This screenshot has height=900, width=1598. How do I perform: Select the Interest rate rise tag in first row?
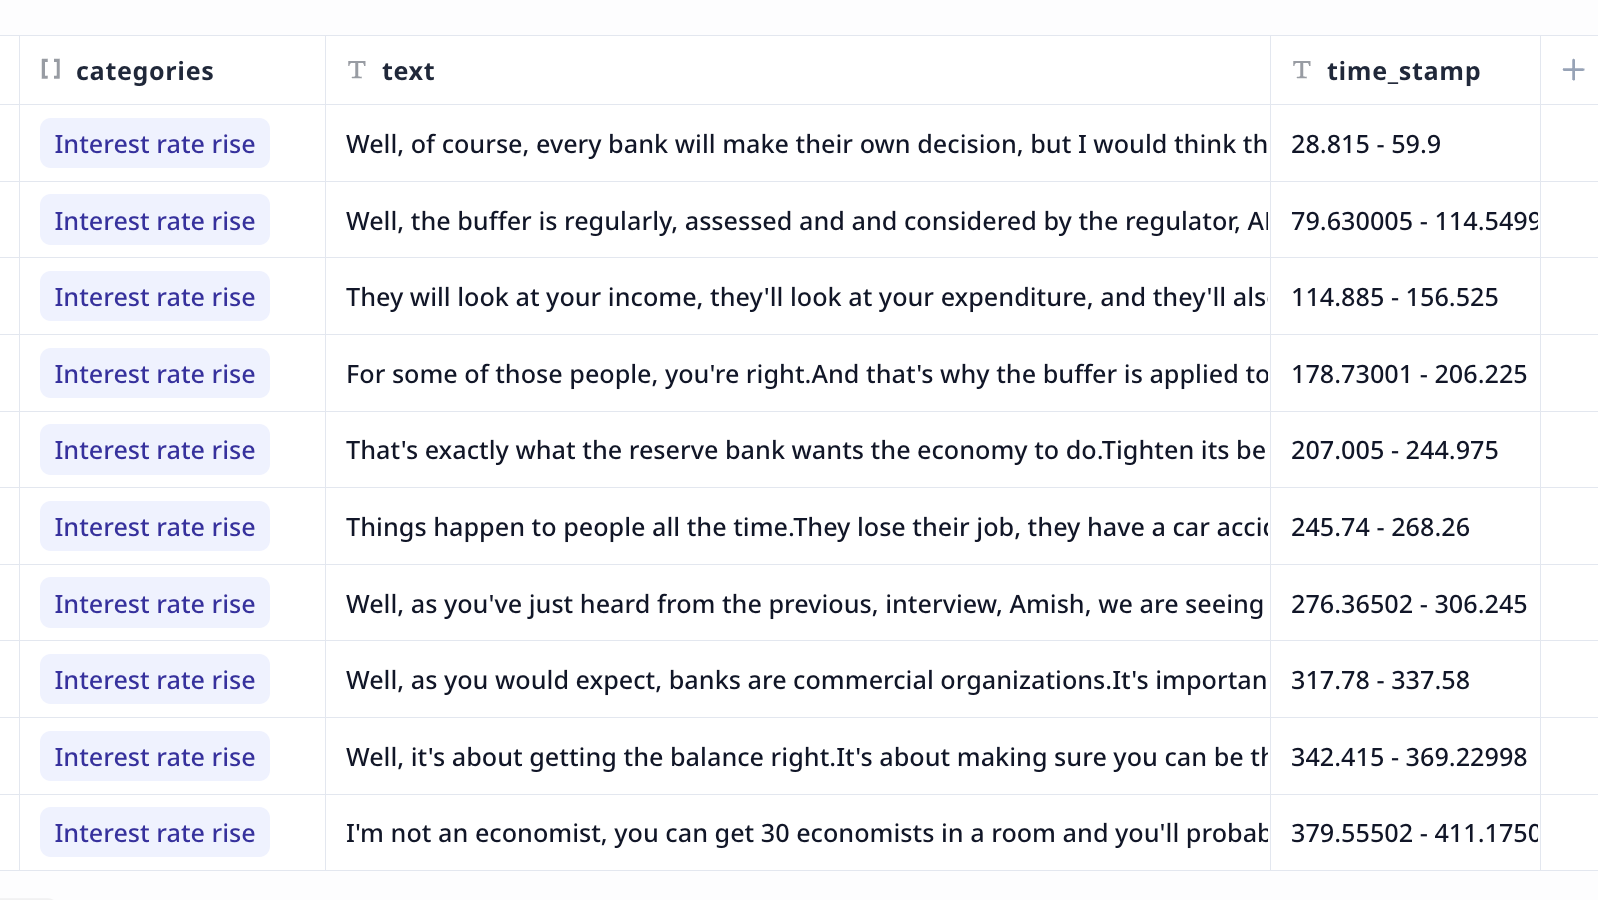click(155, 144)
